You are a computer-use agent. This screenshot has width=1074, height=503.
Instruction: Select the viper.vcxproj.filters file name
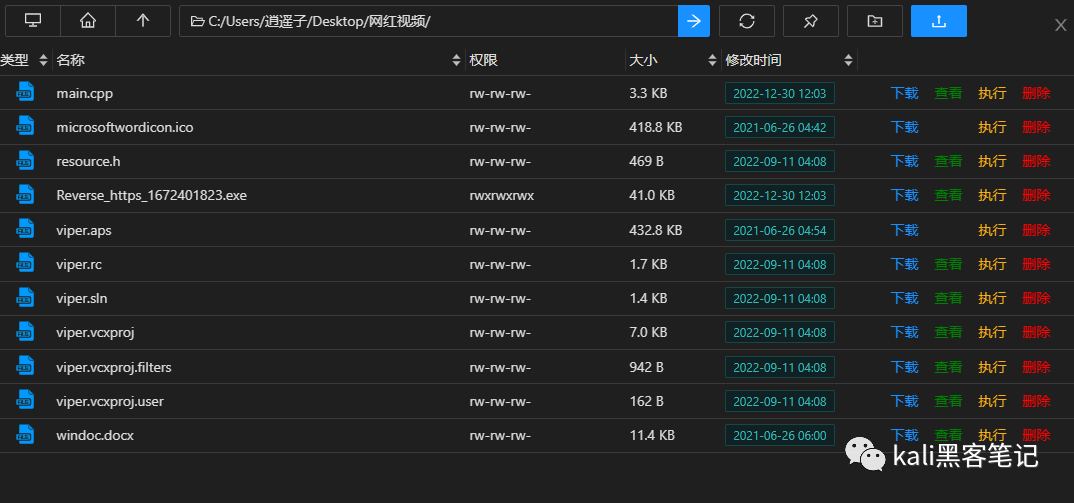pyautogui.click(x=114, y=367)
